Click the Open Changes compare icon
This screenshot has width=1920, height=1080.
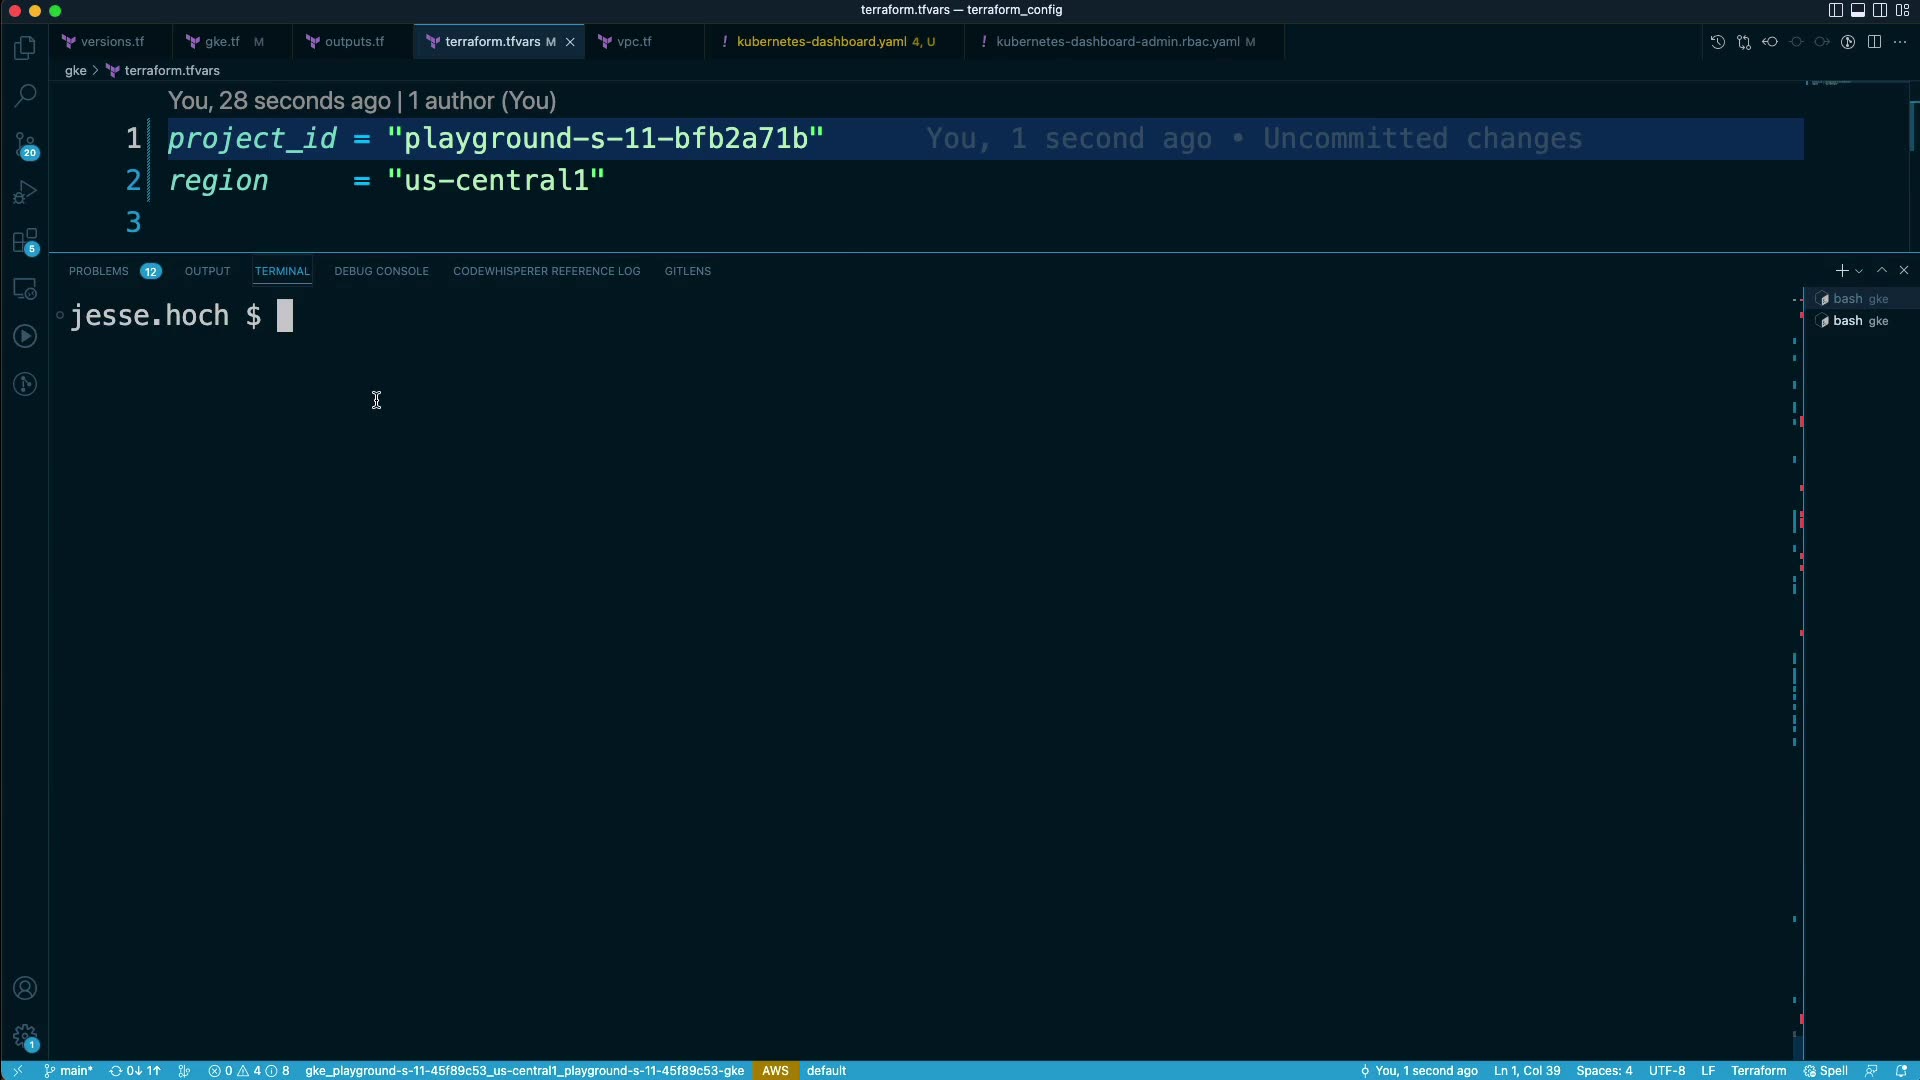point(1744,42)
